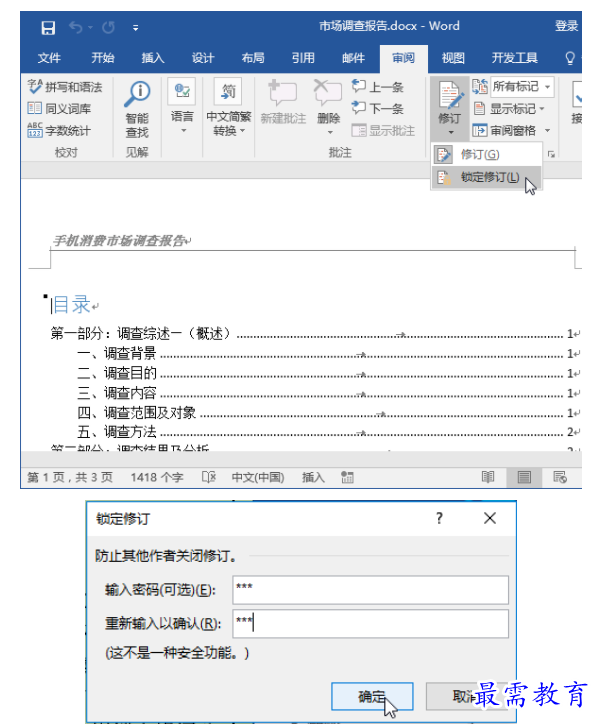Click 登录 to sign in
This screenshot has width=596, height=726.
pyautogui.click(x=567, y=26)
